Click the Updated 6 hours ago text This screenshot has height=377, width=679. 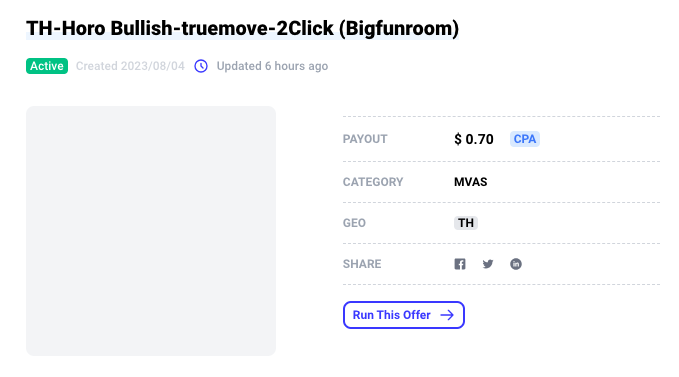coord(272,66)
